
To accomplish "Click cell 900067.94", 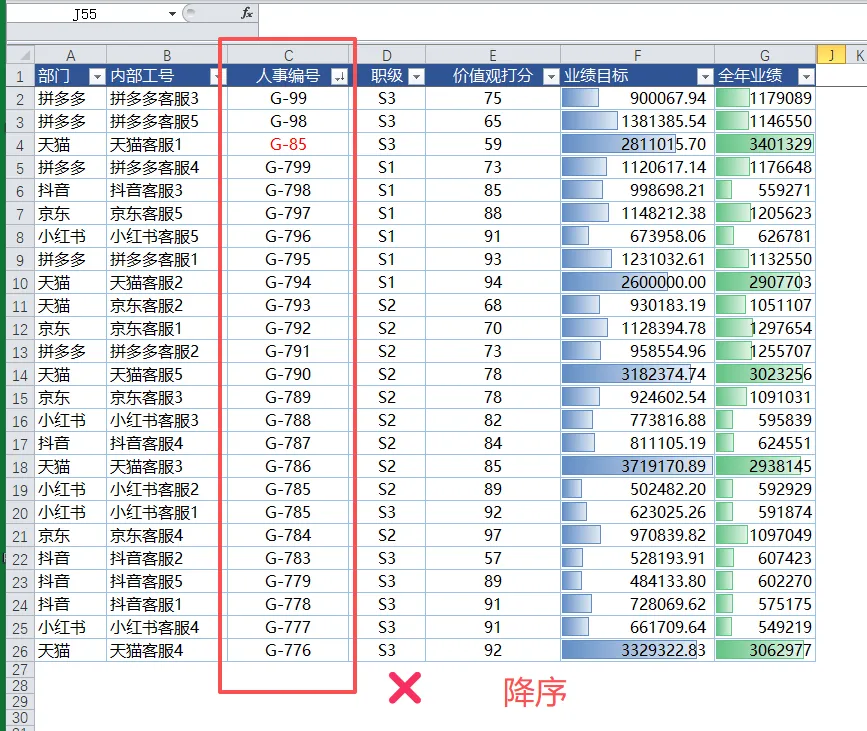I will tap(638, 98).
